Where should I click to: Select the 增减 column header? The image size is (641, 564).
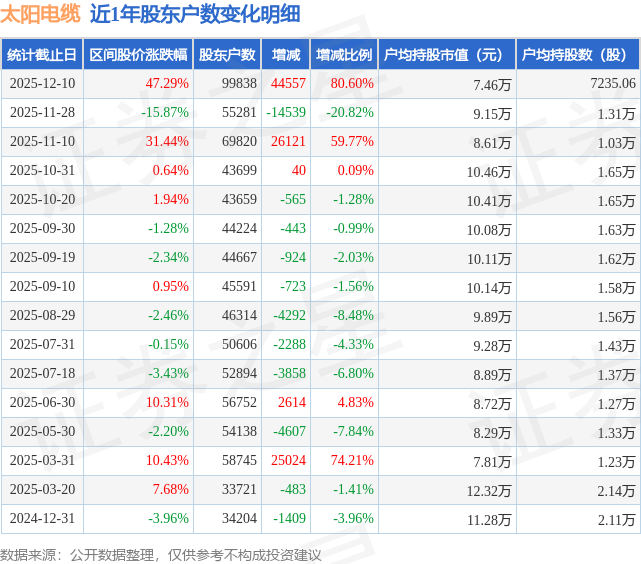coord(286,56)
